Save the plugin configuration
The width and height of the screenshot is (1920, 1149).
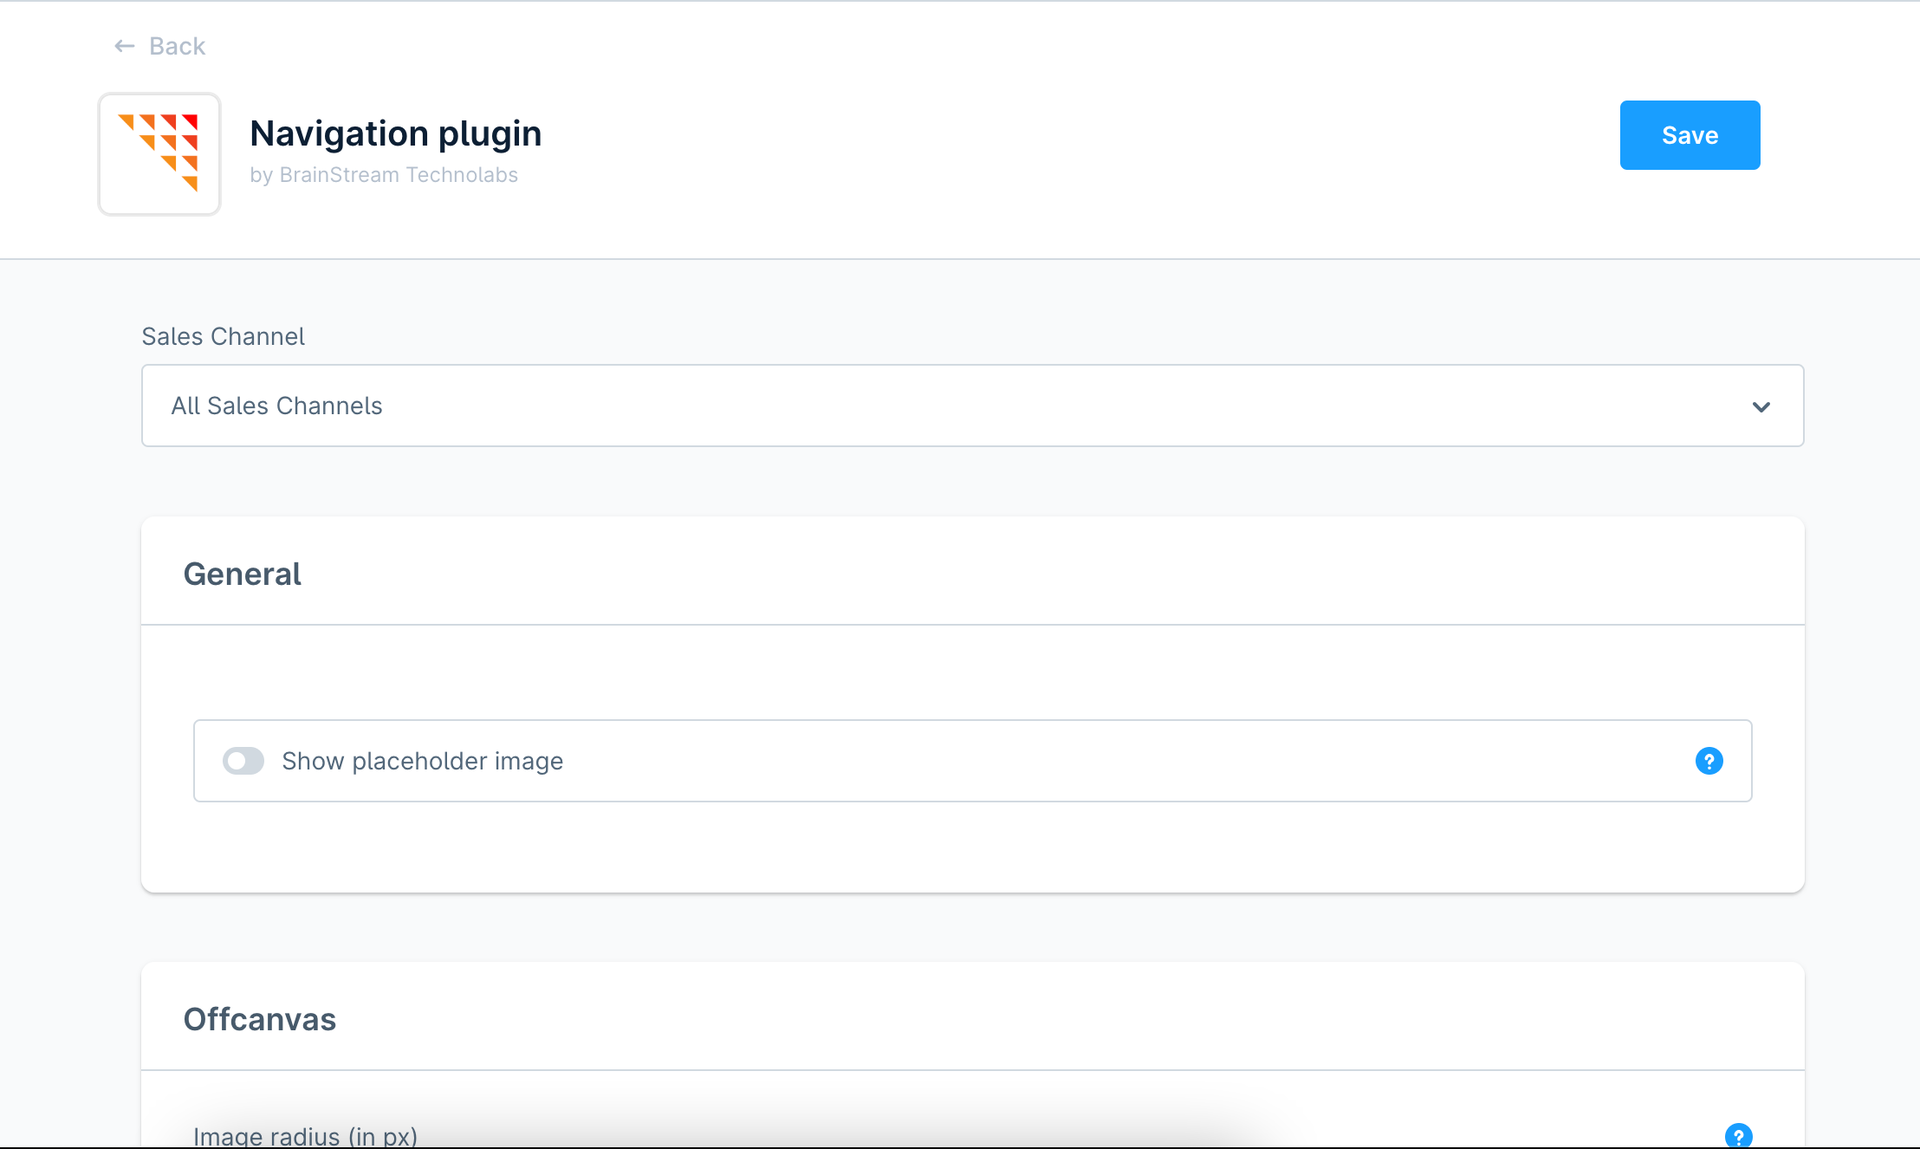(1689, 135)
